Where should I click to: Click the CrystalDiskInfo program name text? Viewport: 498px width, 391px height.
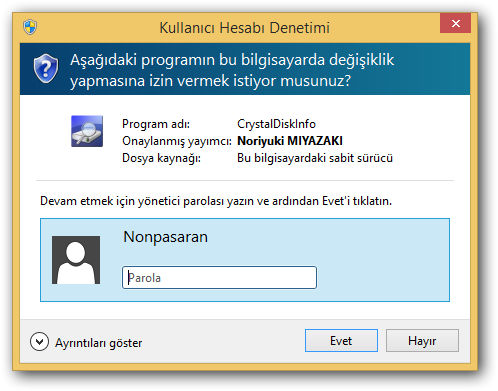point(276,124)
